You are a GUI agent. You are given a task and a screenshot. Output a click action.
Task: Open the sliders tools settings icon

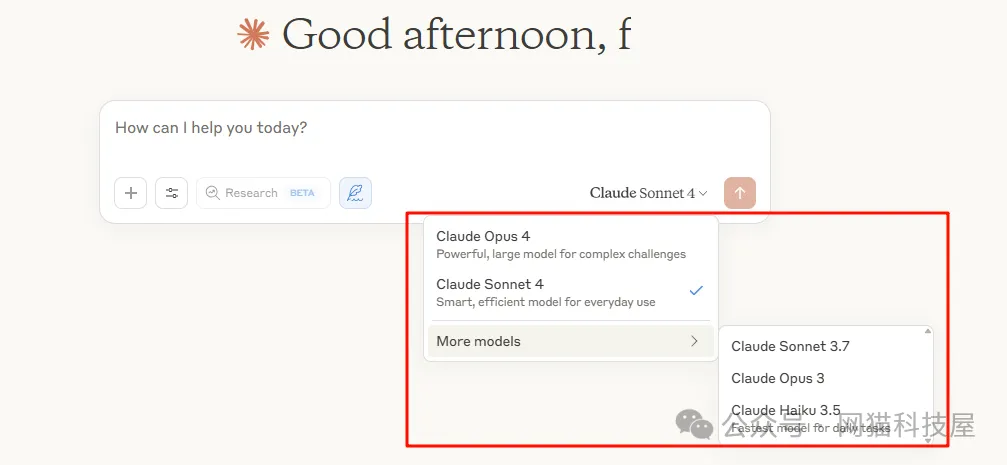[172, 193]
